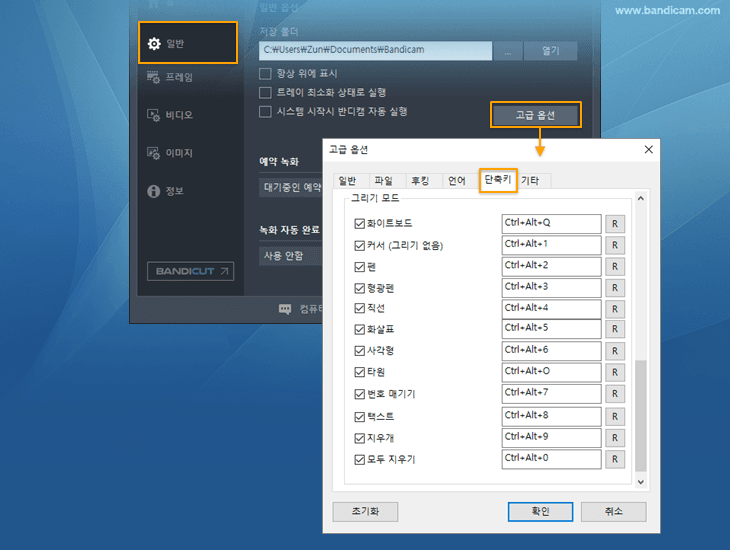
Task: Reset 텍스트 hotkey with R button
Action: click(x=615, y=417)
